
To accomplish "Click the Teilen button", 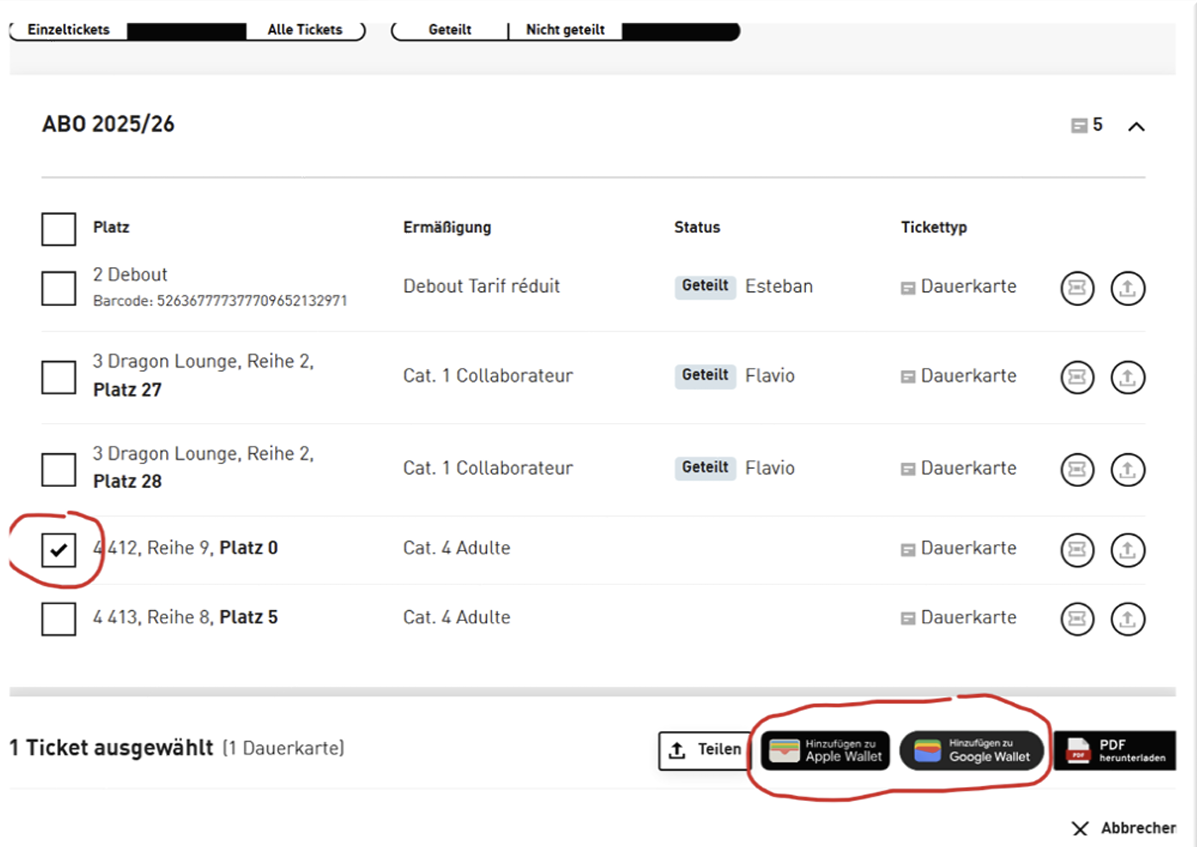I will click(x=705, y=750).
